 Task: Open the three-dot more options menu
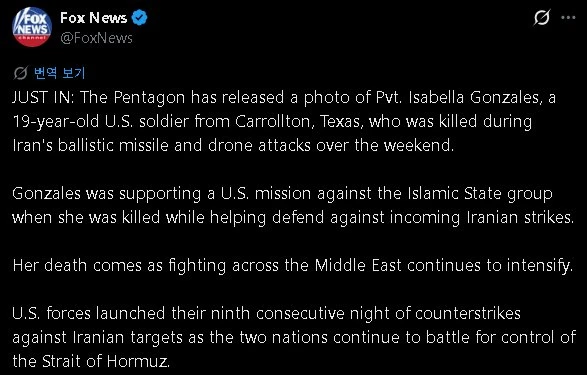pyautogui.click(x=568, y=18)
